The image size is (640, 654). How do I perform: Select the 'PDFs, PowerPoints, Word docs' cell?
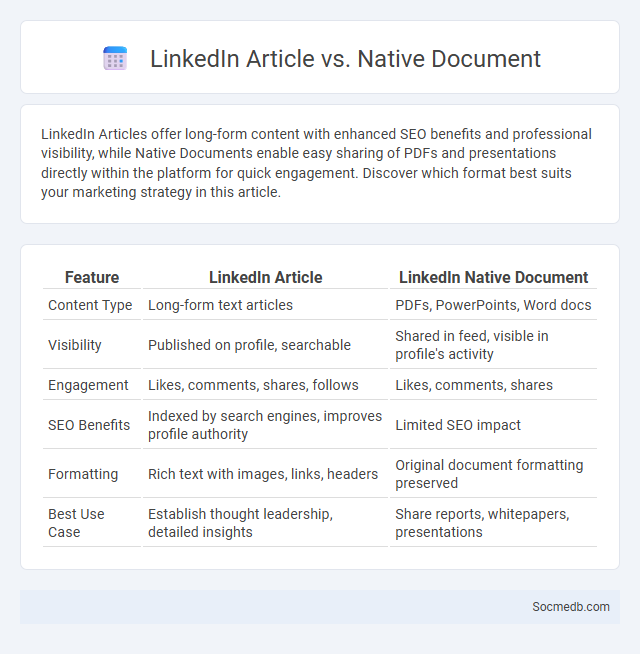493,305
